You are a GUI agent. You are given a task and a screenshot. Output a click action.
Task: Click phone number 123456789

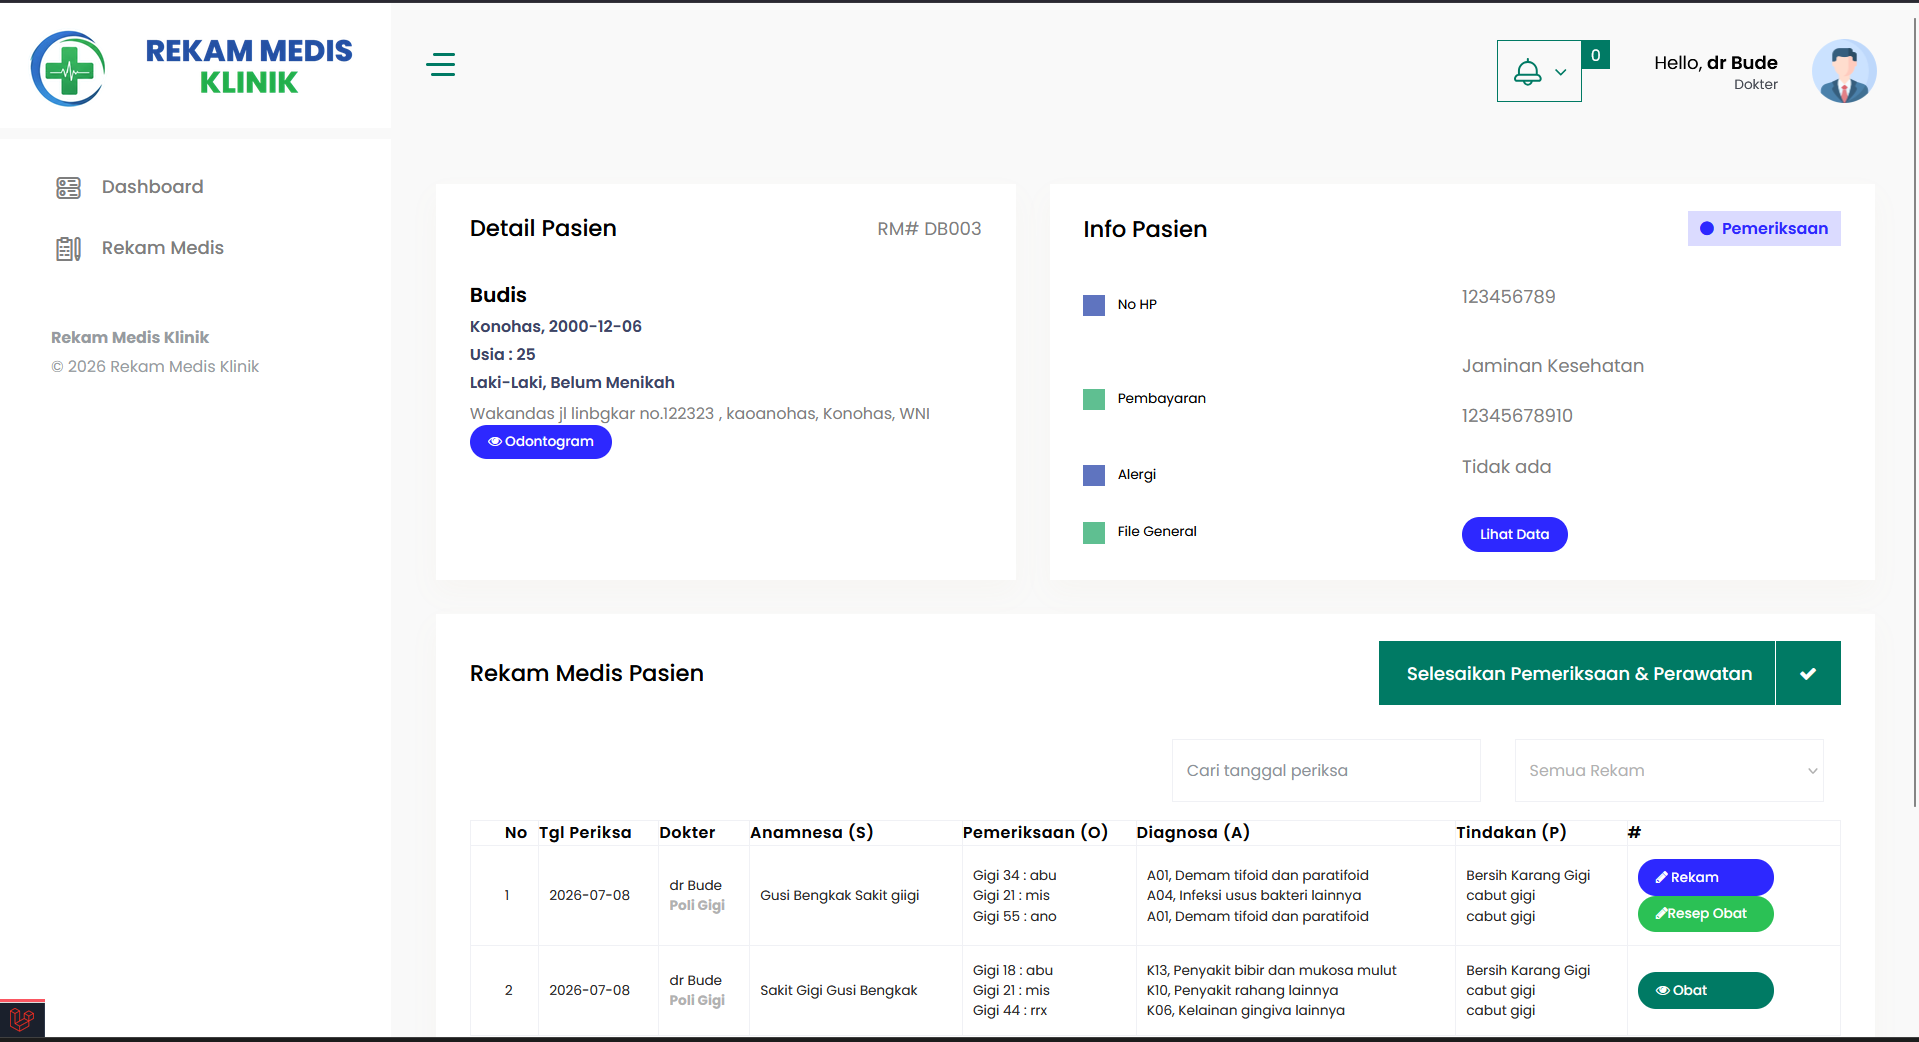[1508, 297]
